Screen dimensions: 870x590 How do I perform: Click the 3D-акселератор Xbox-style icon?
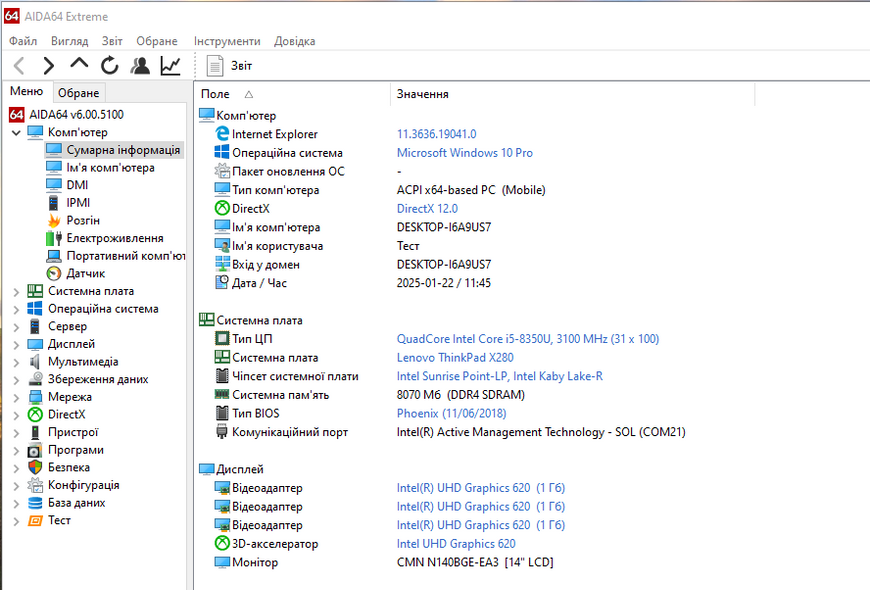(222, 543)
